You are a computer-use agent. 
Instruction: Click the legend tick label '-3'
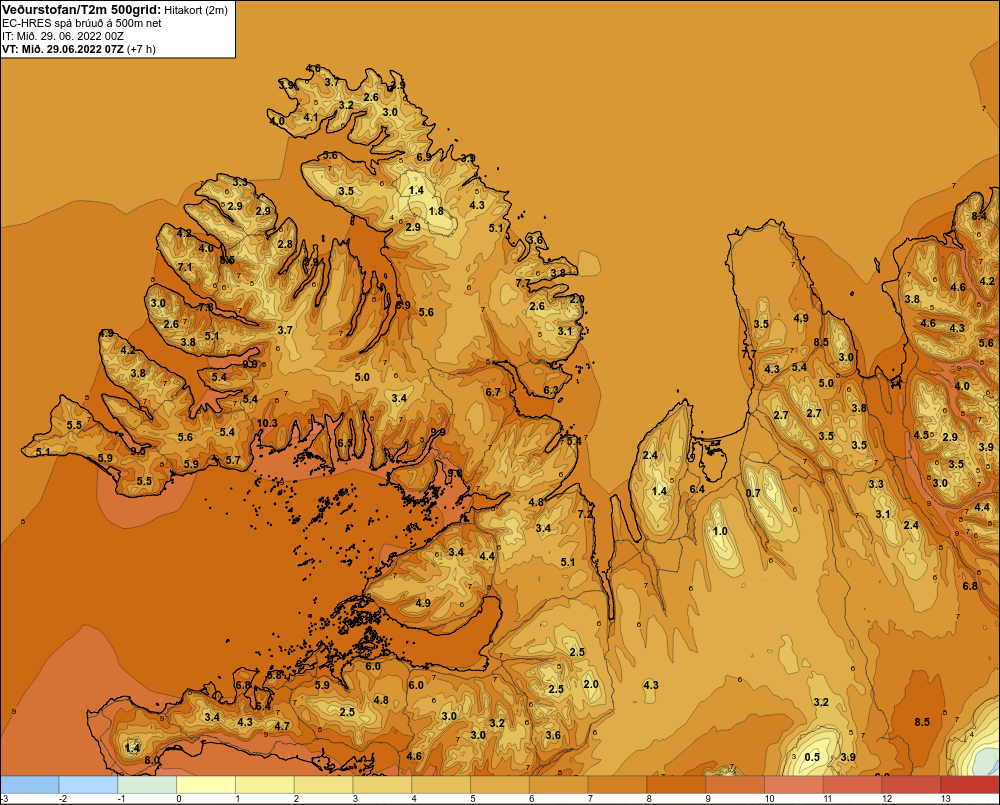point(4,799)
